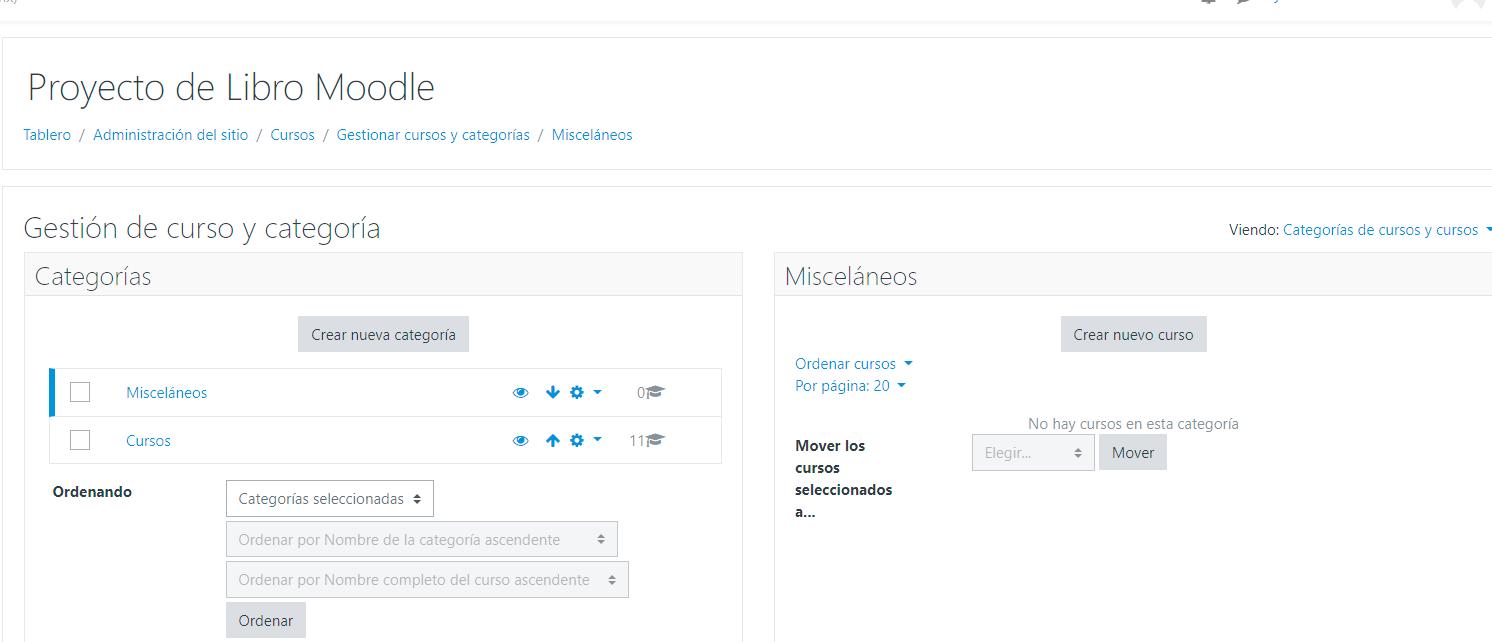The width and height of the screenshot is (1492, 642).
Task: Open gear actions menu for Misceláneos
Action: tap(585, 393)
